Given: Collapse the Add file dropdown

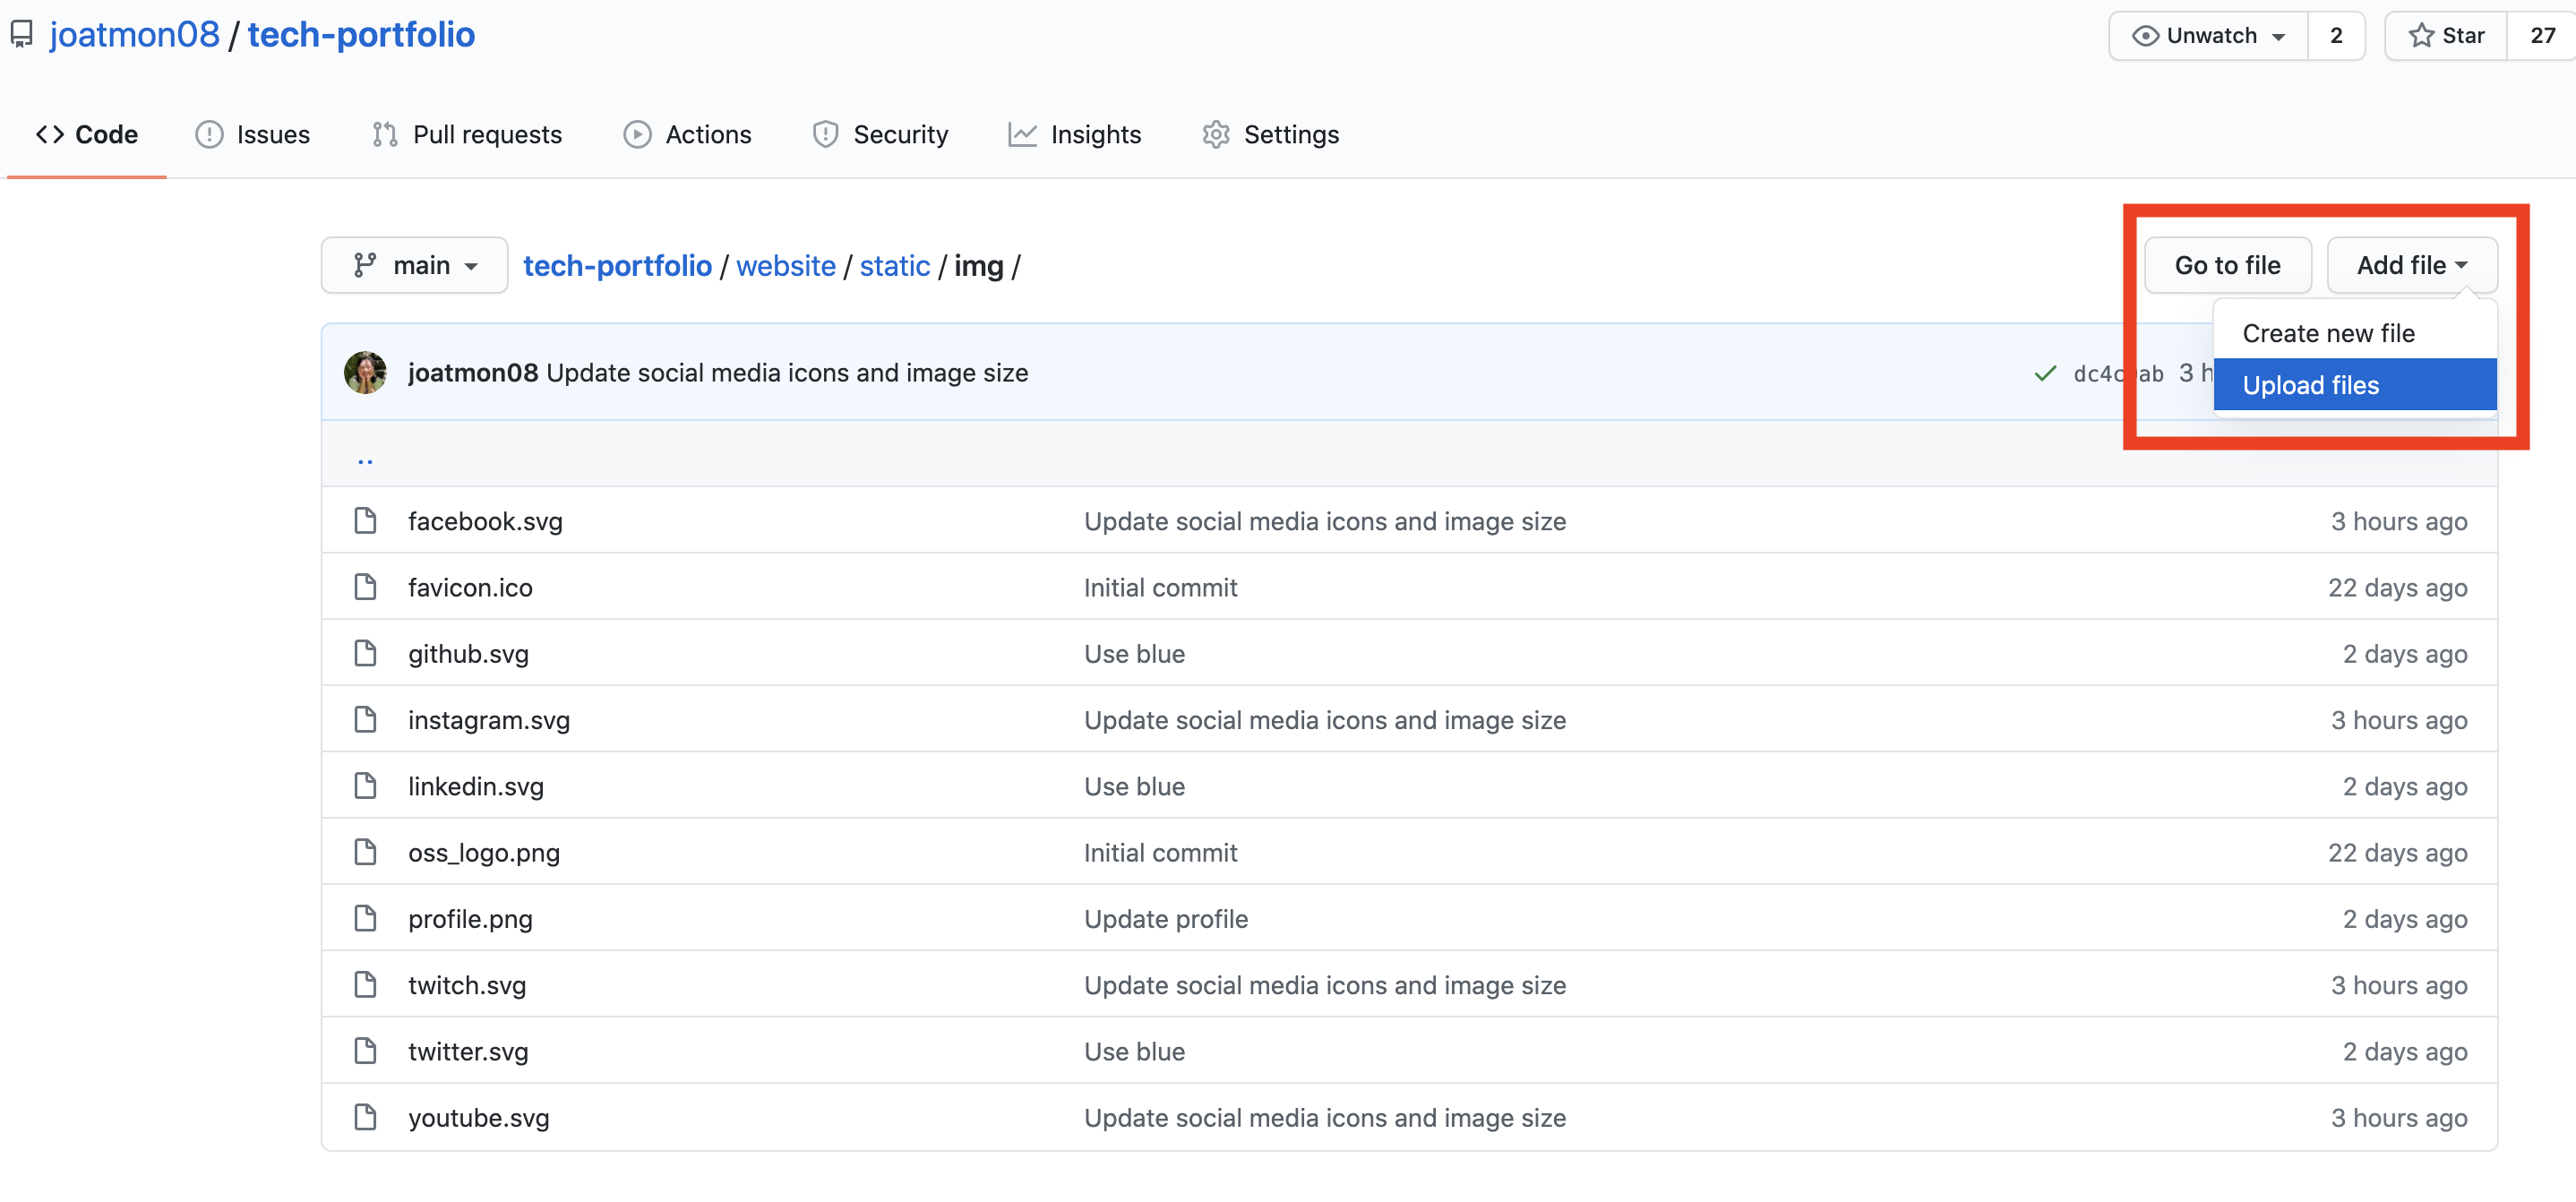Looking at the screenshot, I should 2411,265.
